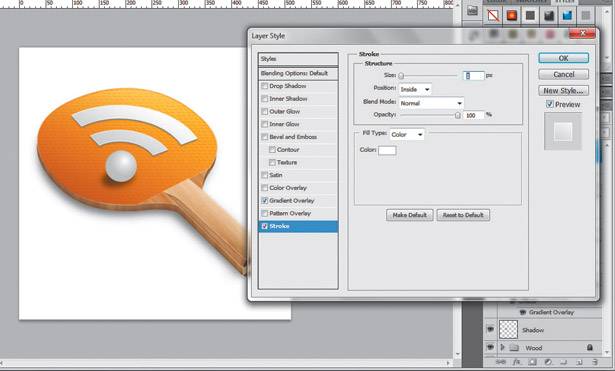Open the fx add layer style menu

coord(517,362)
